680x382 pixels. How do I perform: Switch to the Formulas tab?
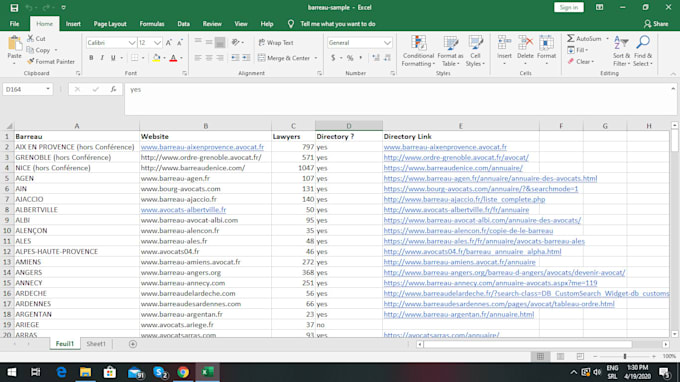point(152,24)
